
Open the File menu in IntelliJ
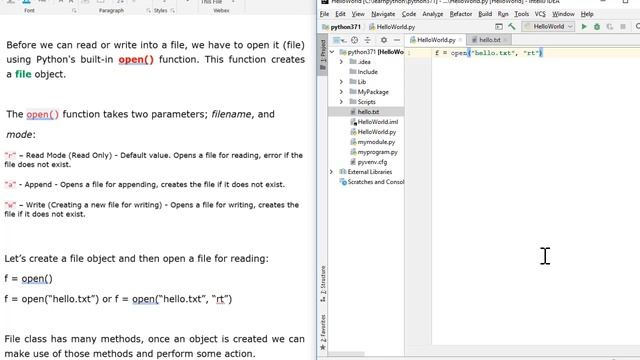tap(324, 14)
